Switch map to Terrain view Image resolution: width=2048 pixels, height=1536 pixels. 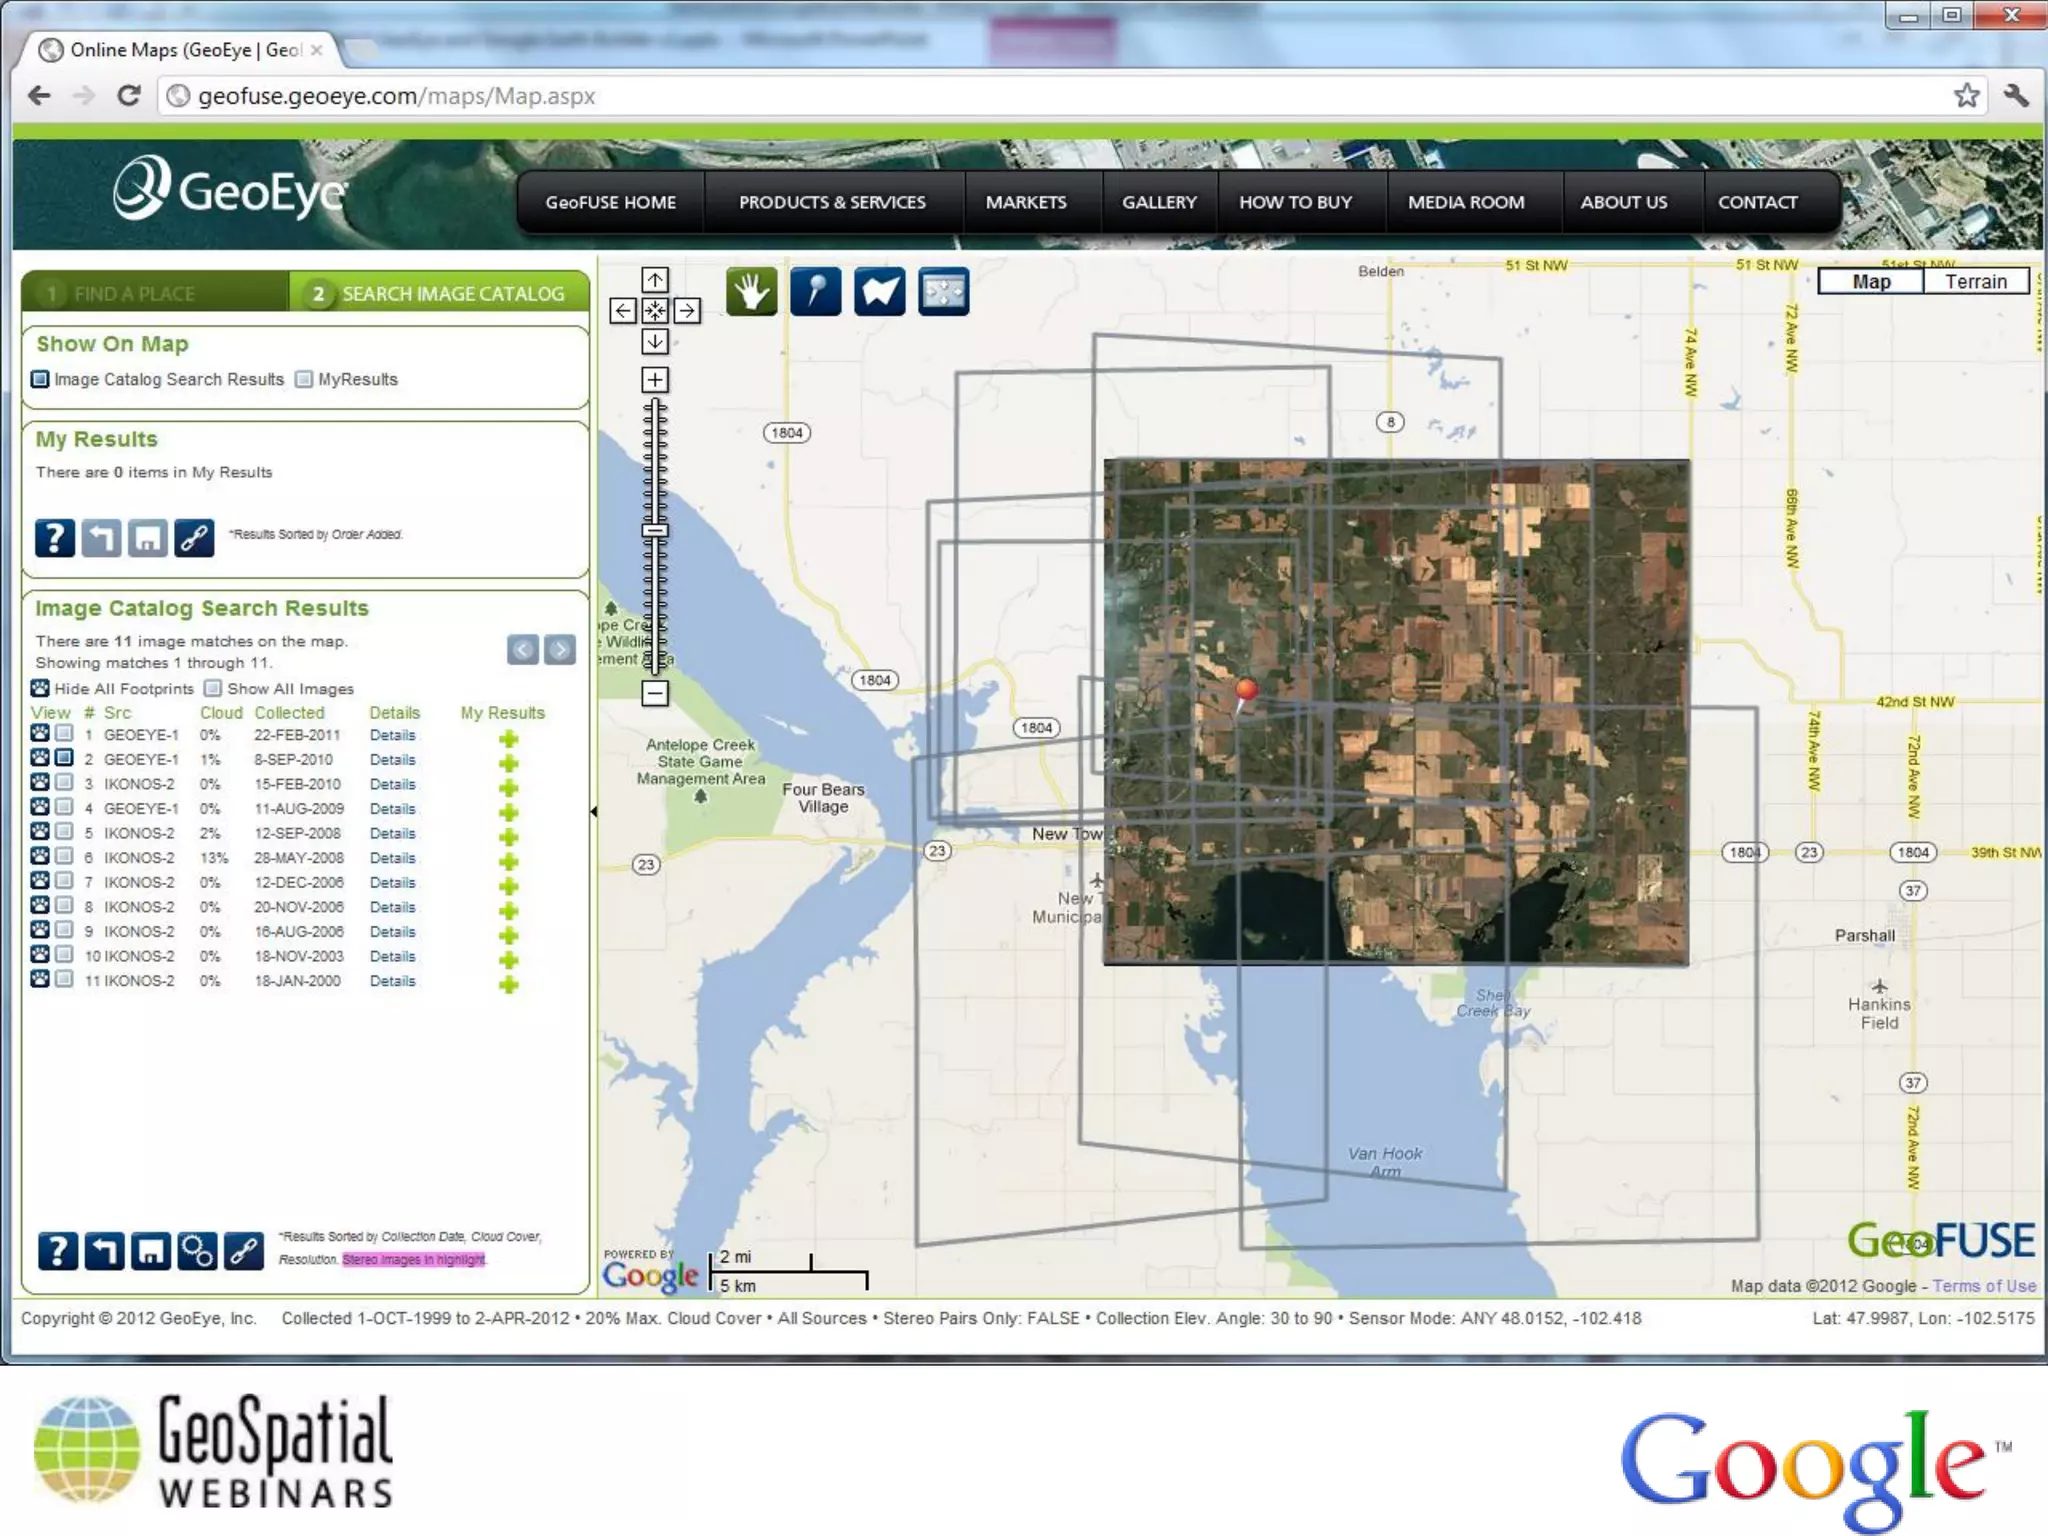(x=1975, y=281)
